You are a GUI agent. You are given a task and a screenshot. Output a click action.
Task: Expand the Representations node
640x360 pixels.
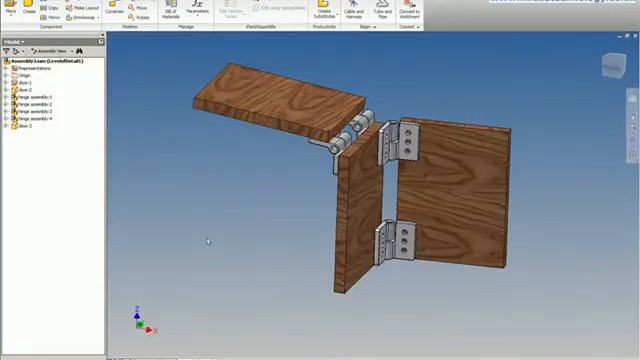(x=6, y=68)
